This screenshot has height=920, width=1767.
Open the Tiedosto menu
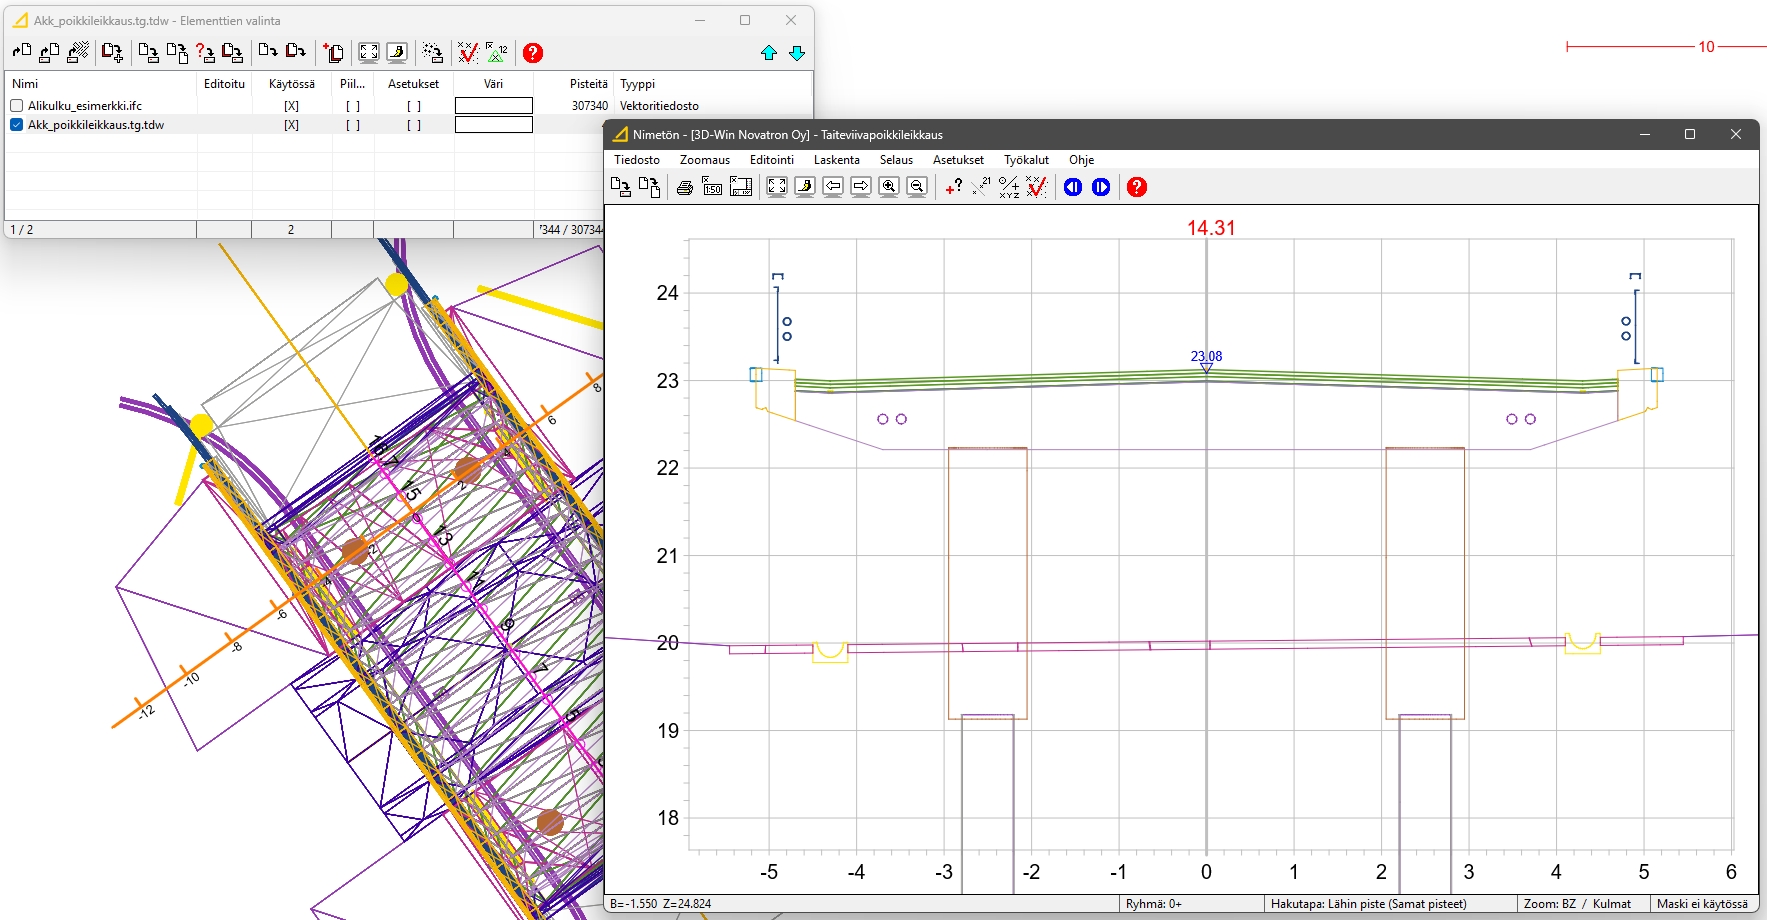click(x=637, y=160)
